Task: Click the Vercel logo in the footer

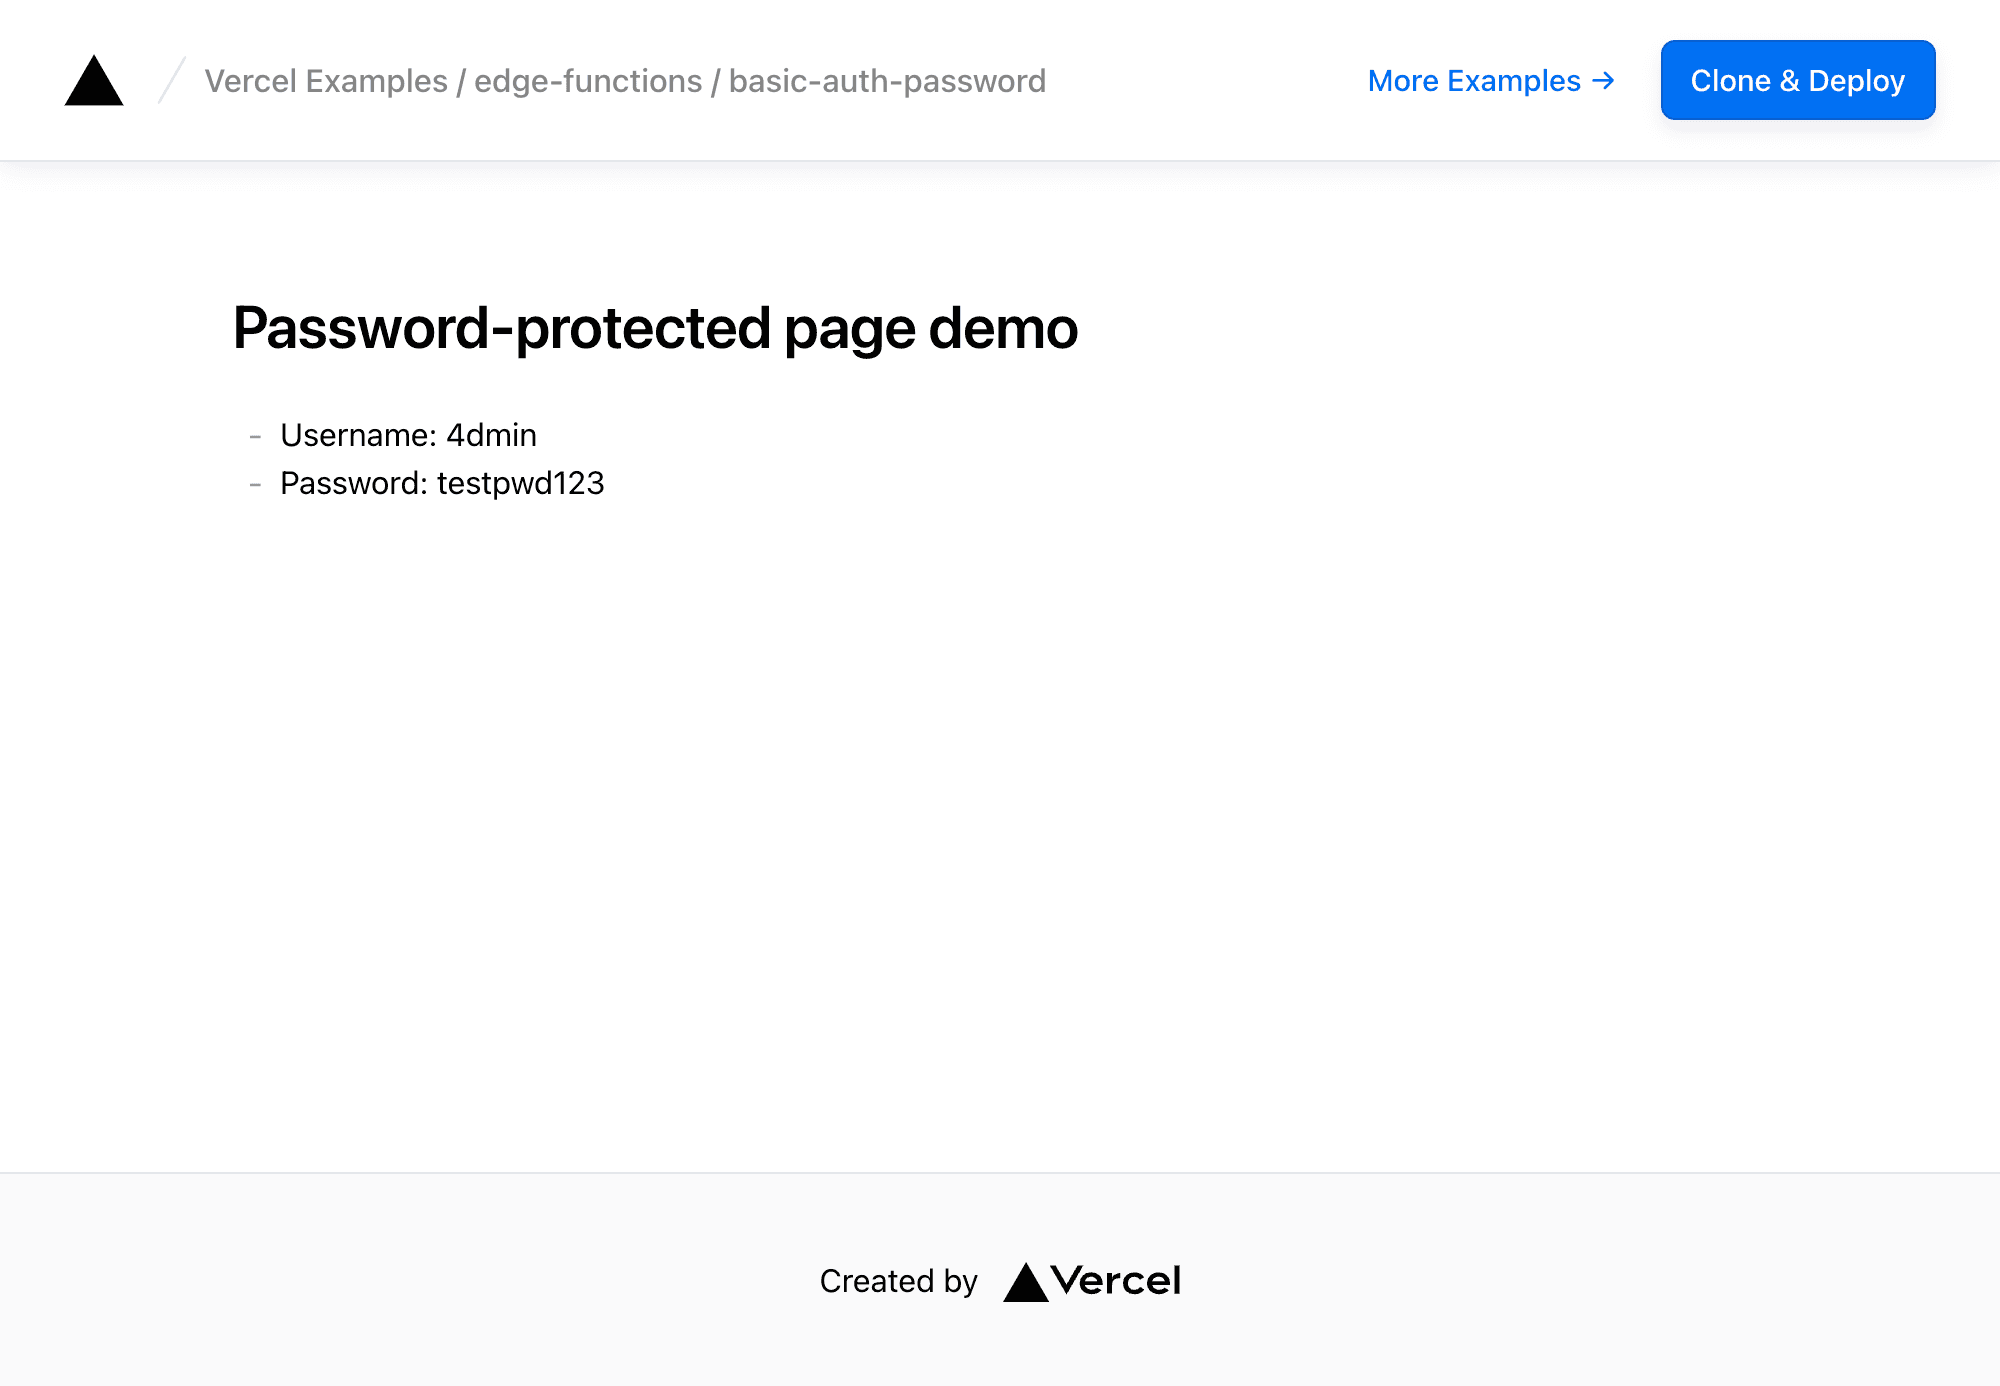Action: click(x=1093, y=1281)
